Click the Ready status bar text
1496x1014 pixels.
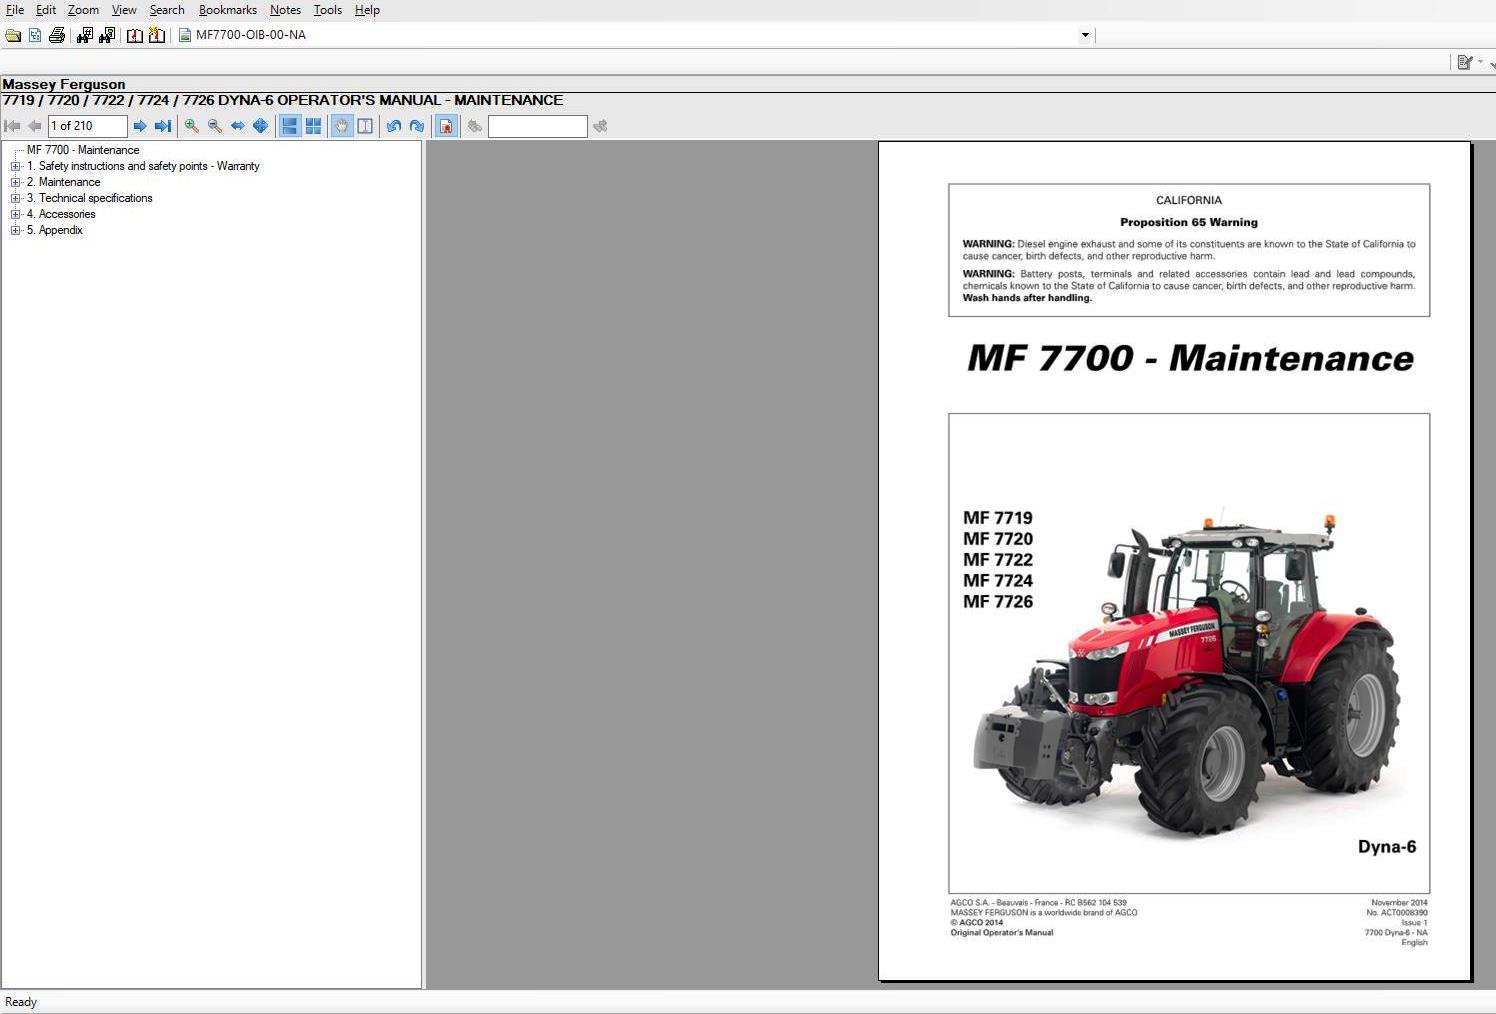21,1002
